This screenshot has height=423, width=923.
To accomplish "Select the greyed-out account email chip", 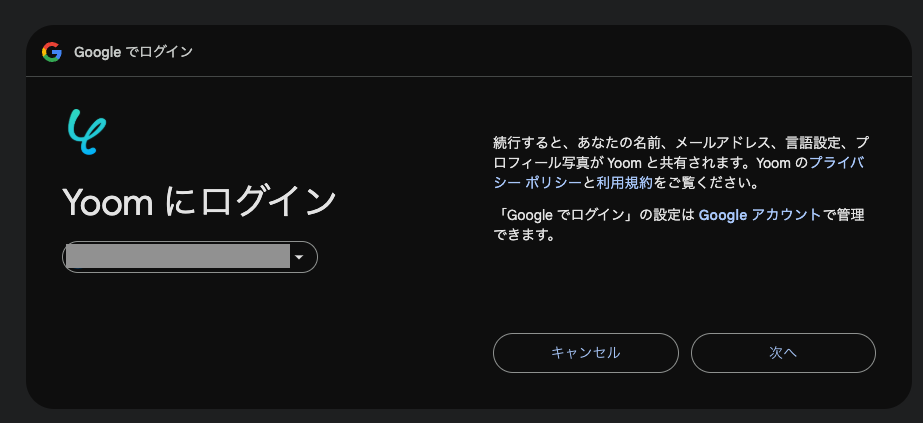I will click(190, 257).
